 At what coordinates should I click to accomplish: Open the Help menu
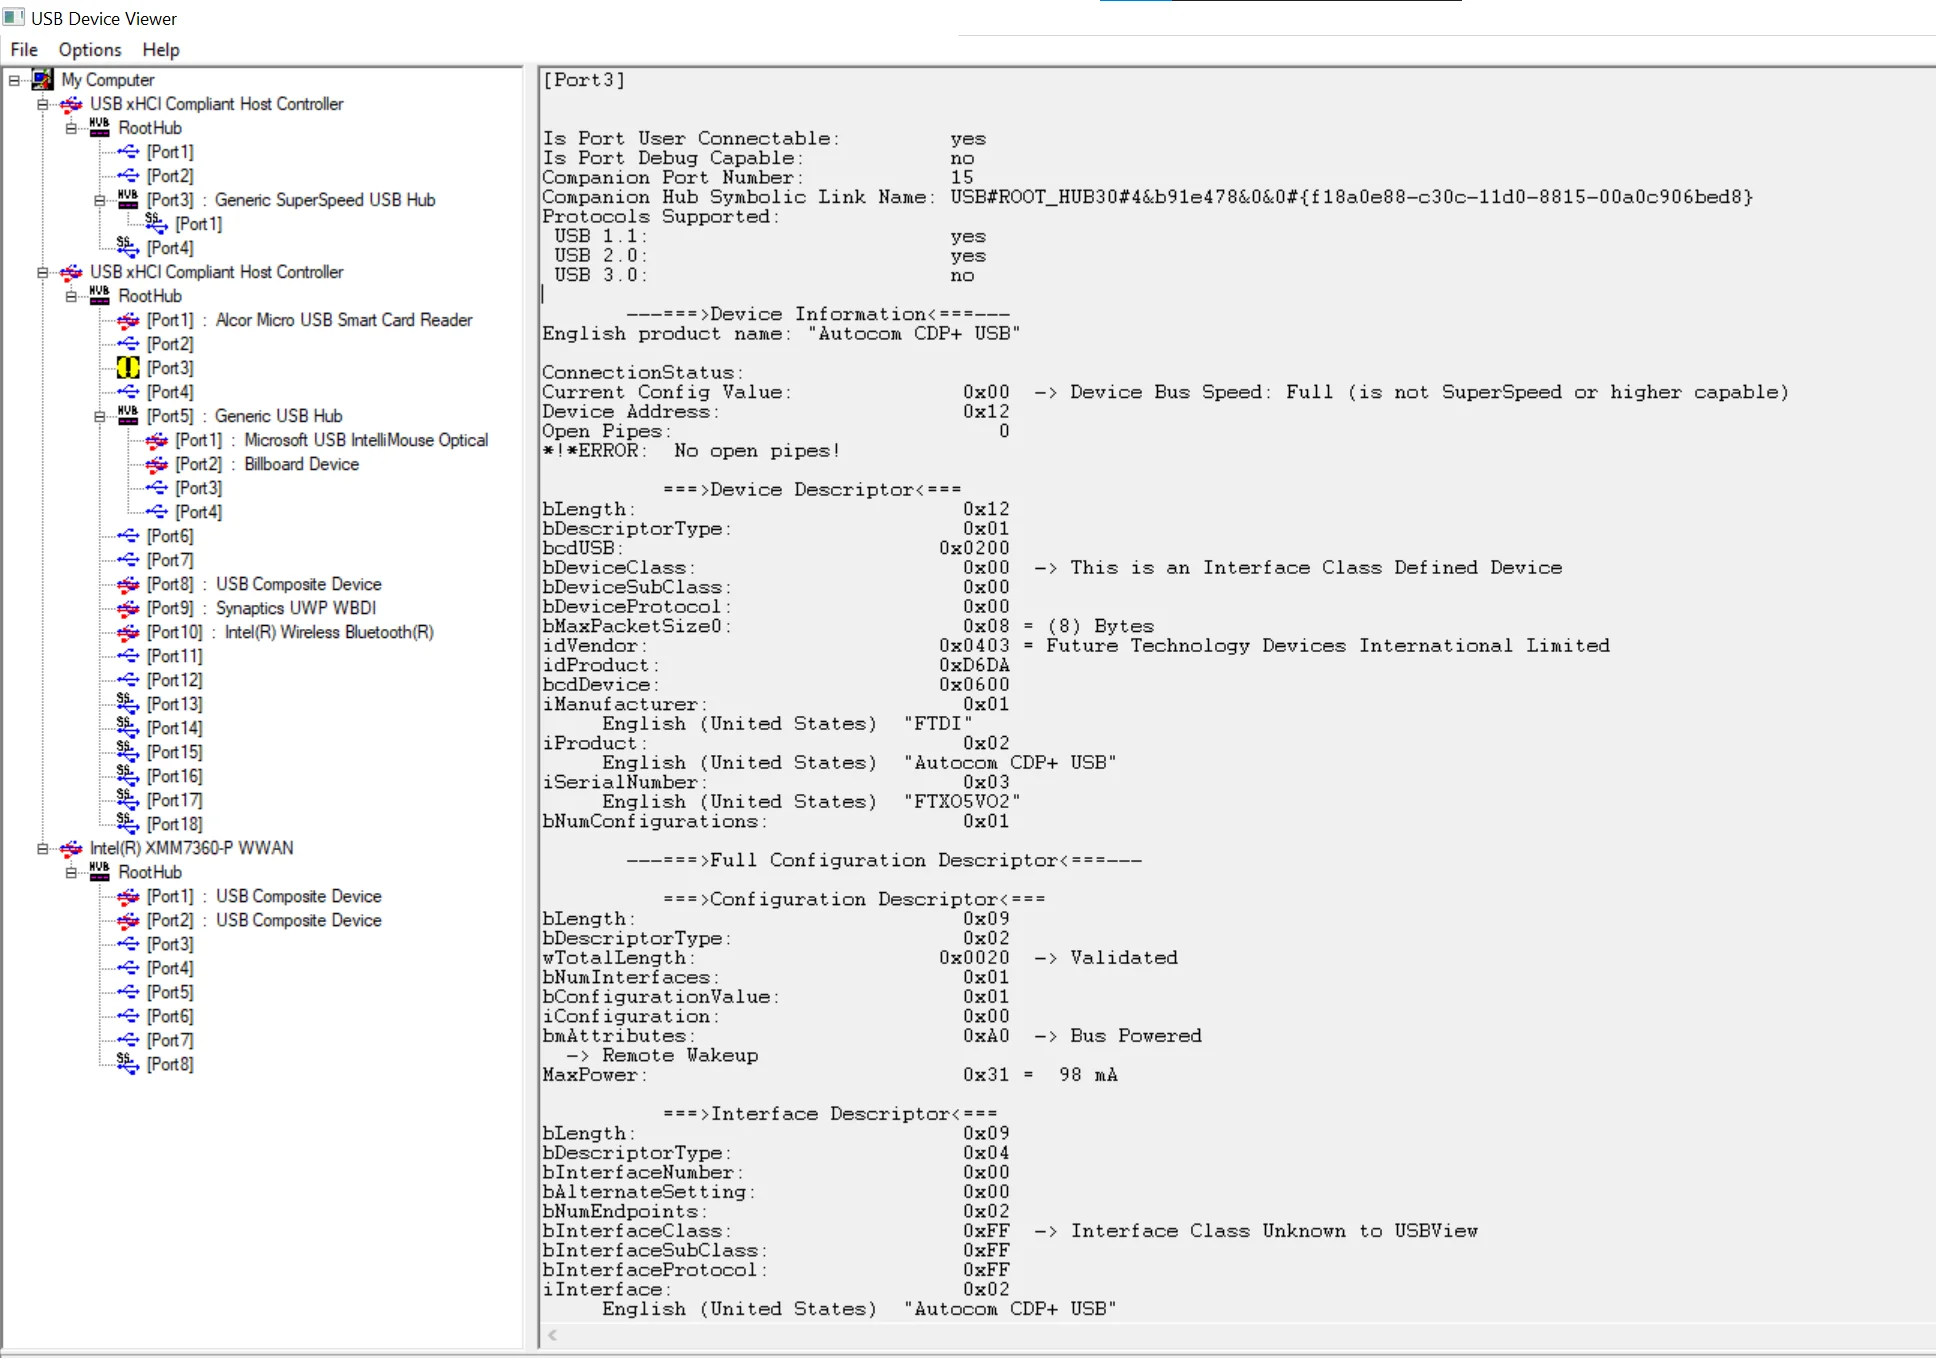[x=161, y=50]
